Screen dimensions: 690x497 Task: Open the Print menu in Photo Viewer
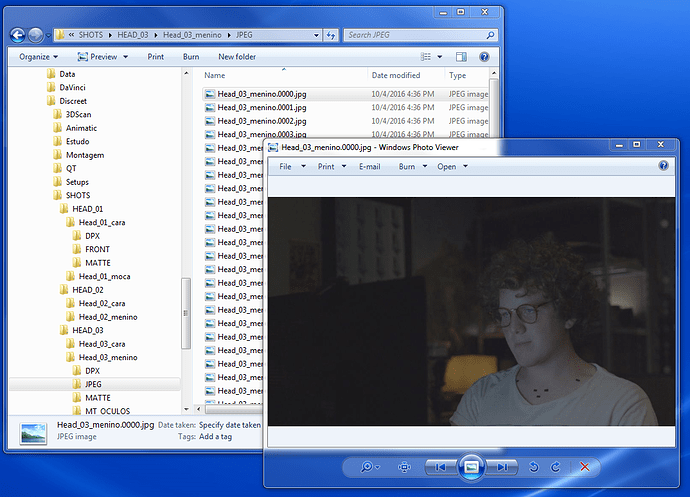331,167
